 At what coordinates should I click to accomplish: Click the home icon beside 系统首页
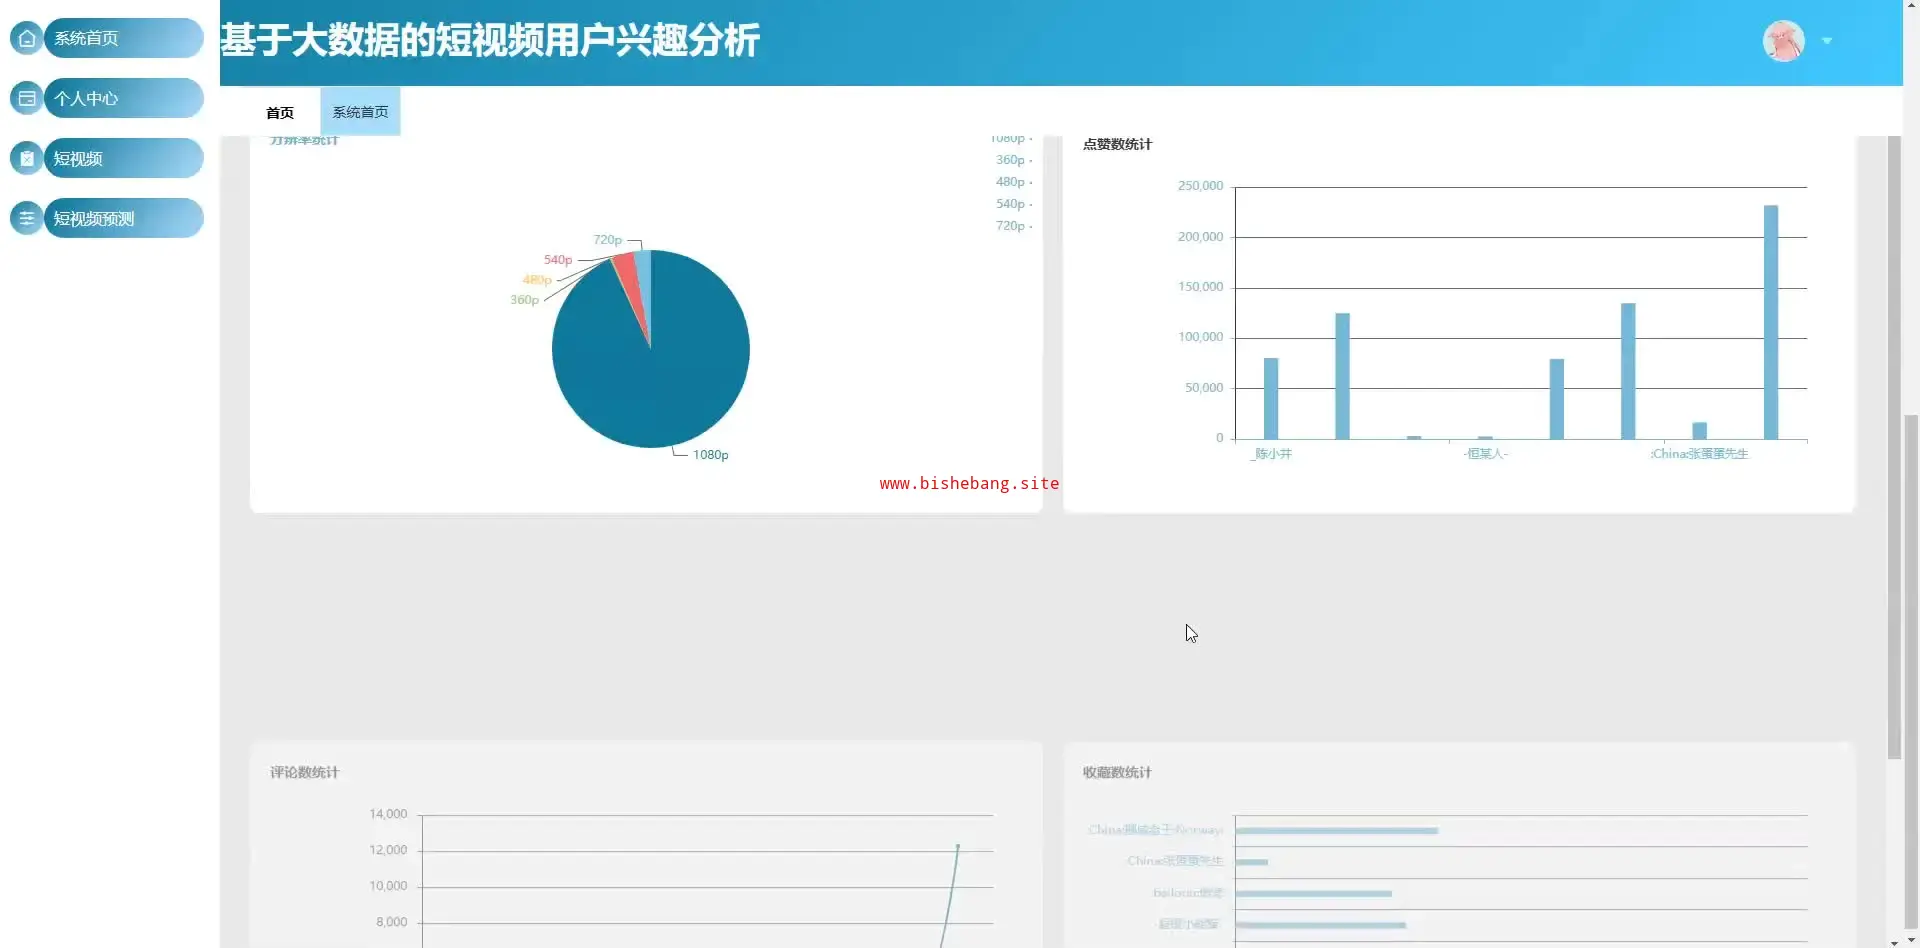[27, 39]
